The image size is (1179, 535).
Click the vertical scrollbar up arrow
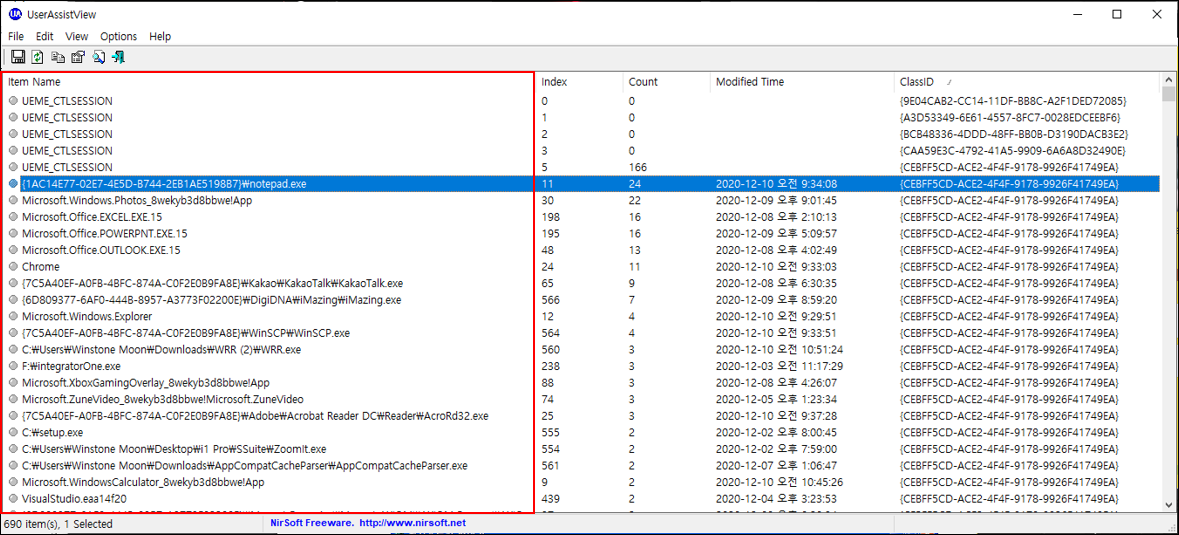point(1168,80)
